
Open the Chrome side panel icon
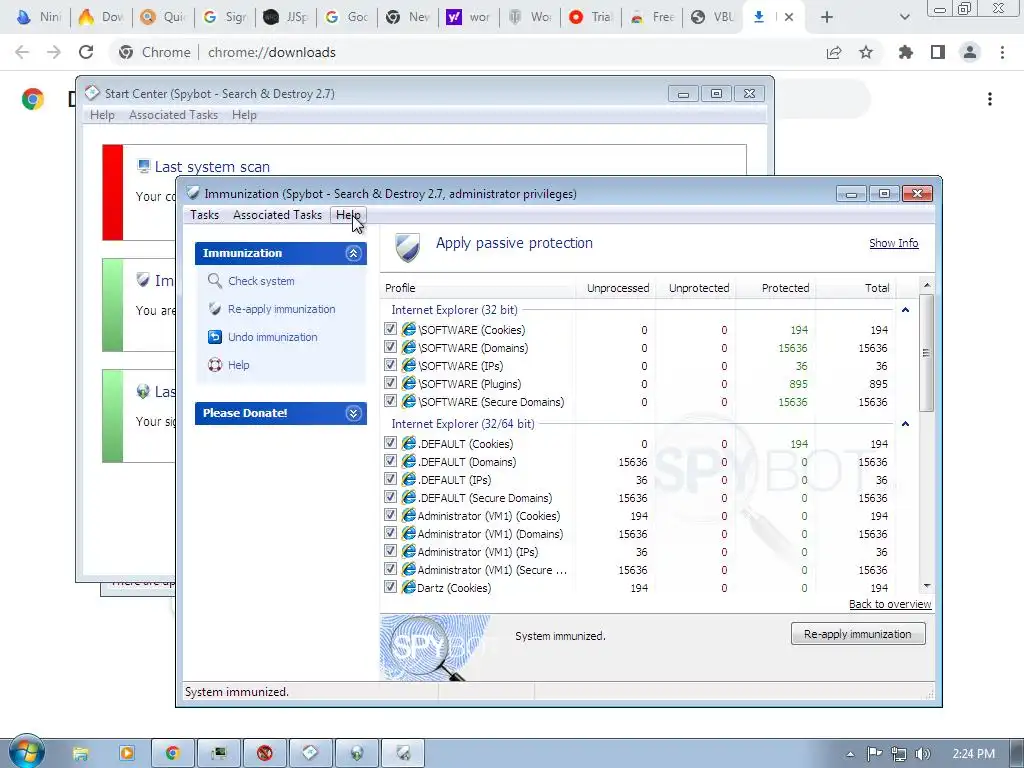point(938,52)
